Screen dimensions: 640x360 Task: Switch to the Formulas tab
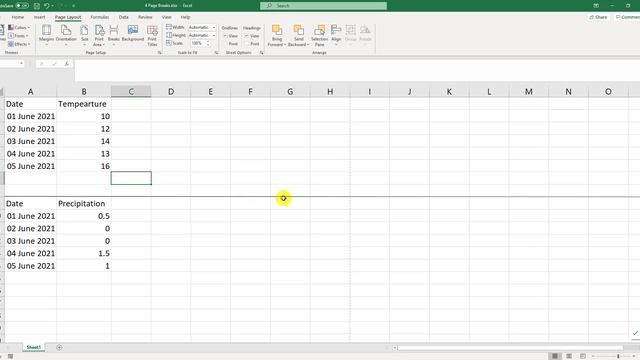(100, 17)
